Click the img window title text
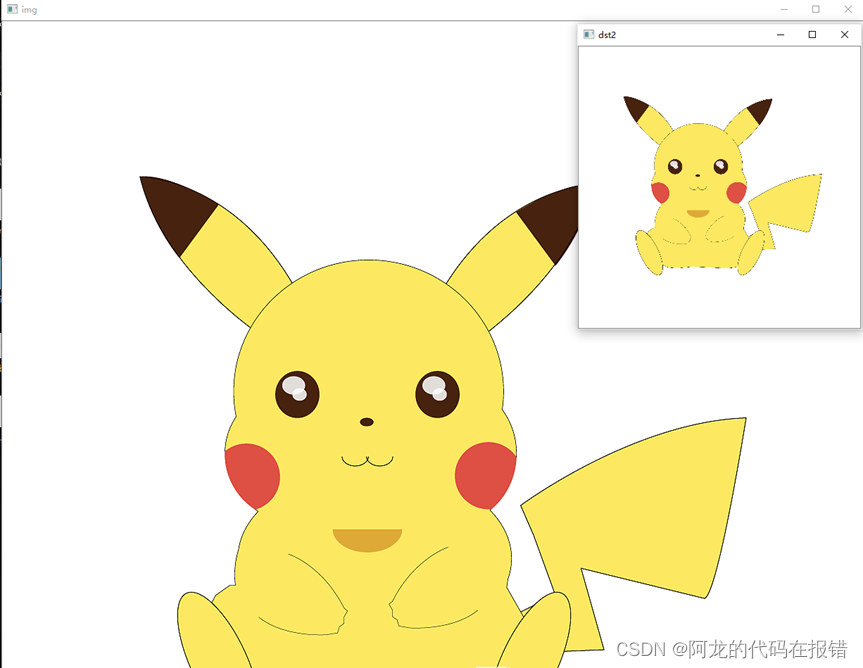This screenshot has height=668, width=863. (29, 10)
